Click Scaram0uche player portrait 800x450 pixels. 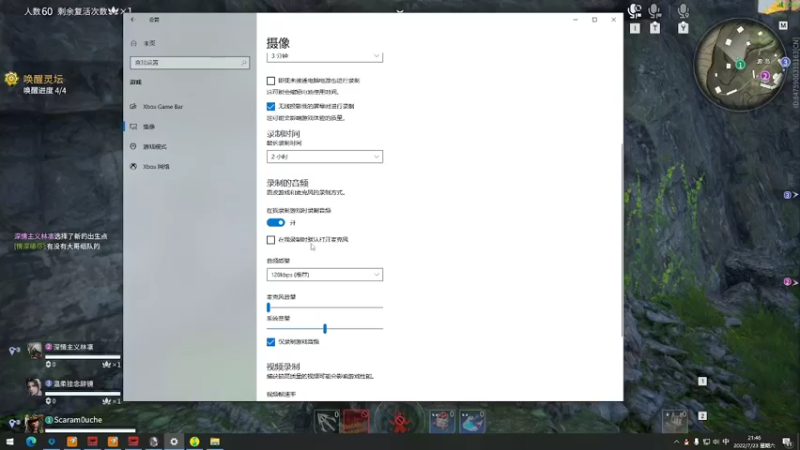pos(34,424)
